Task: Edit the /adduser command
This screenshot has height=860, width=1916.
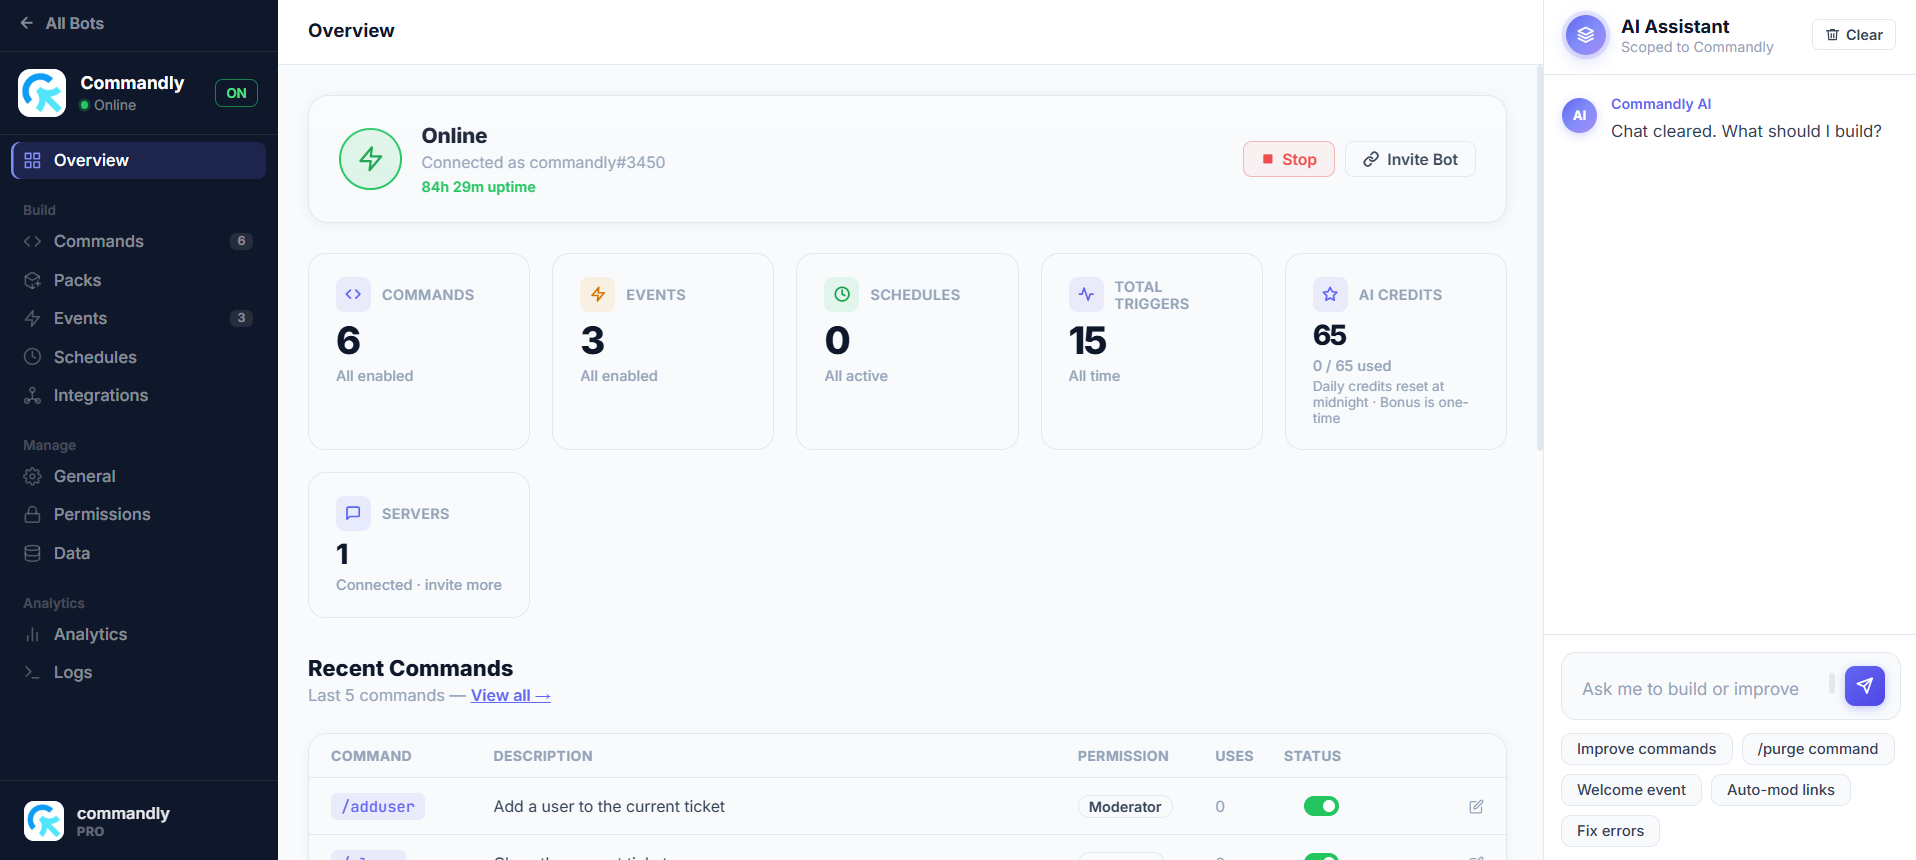Action: click(1476, 806)
